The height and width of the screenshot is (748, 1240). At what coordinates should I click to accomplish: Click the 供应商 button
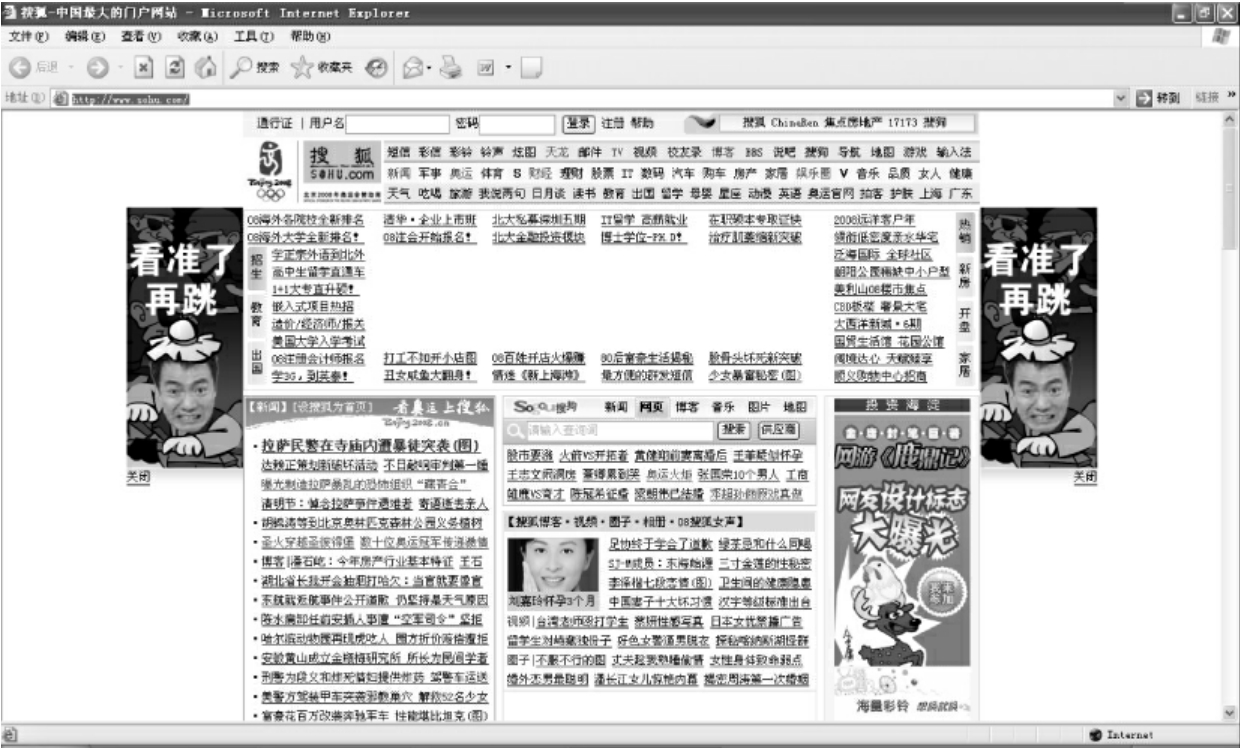click(777, 429)
